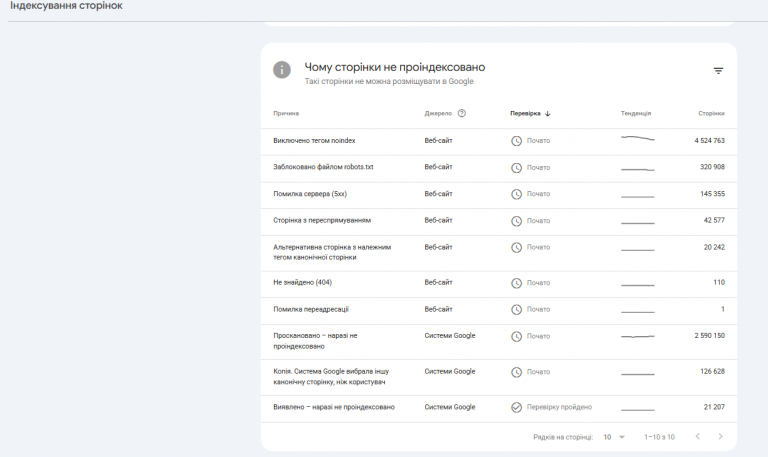Open the filter icon in table header
Viewport: 768px width, 457px height.
pyautogui.click(x=718, y=71)
